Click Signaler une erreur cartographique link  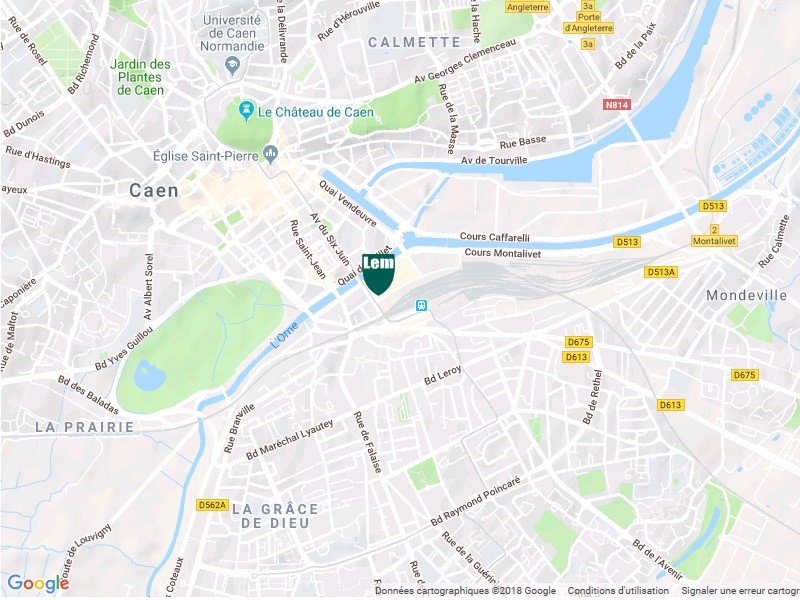coord(740,590)
